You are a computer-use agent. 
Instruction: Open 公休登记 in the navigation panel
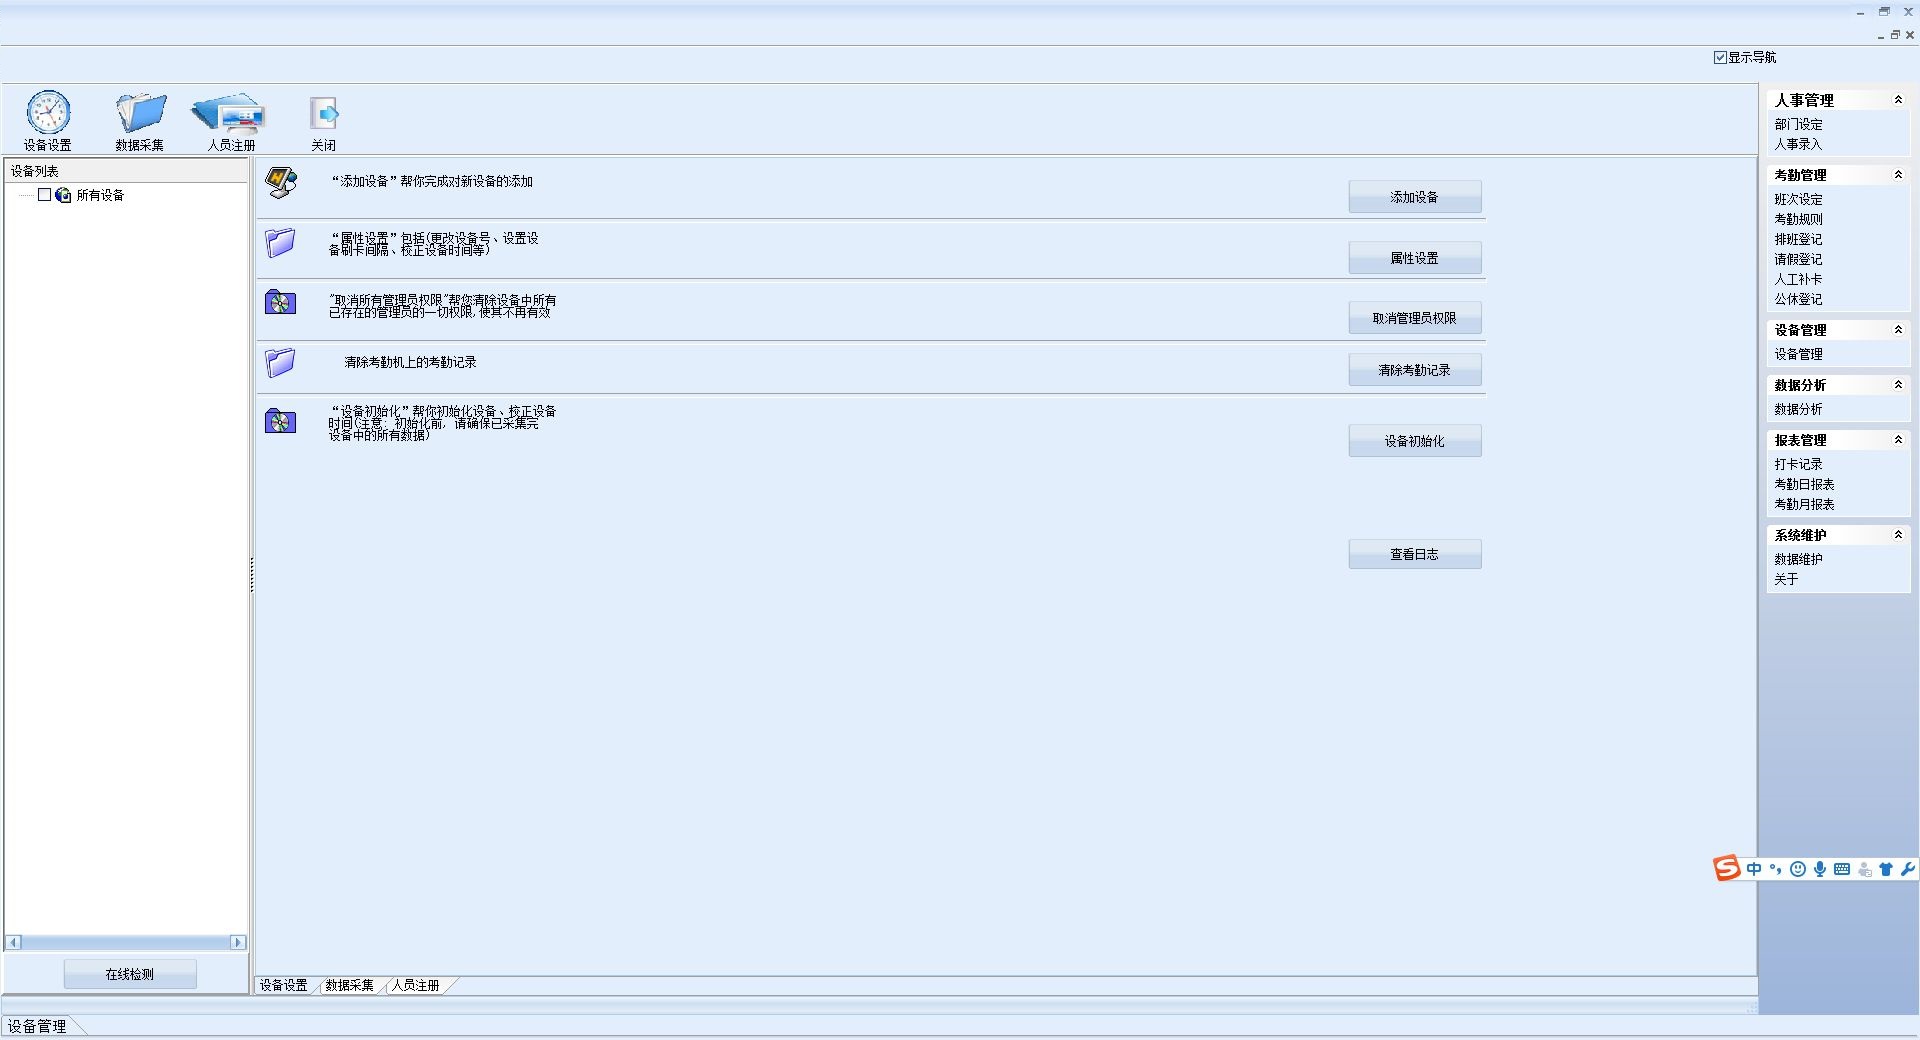(1798, 299)
